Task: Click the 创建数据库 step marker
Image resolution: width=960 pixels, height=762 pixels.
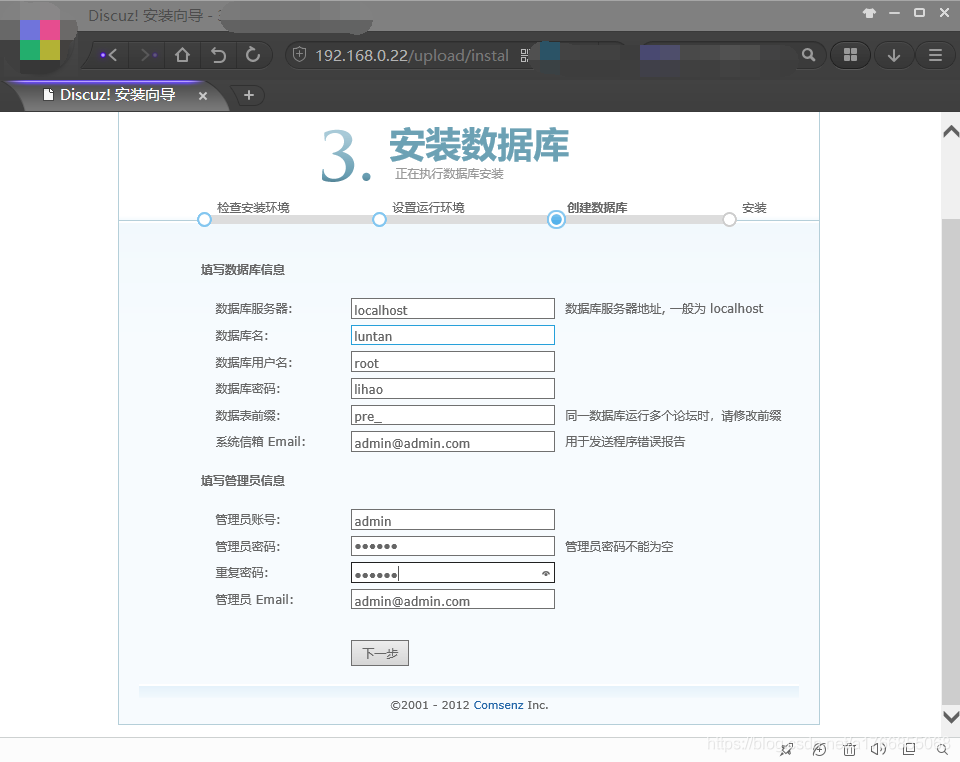Action: point(556,219)
